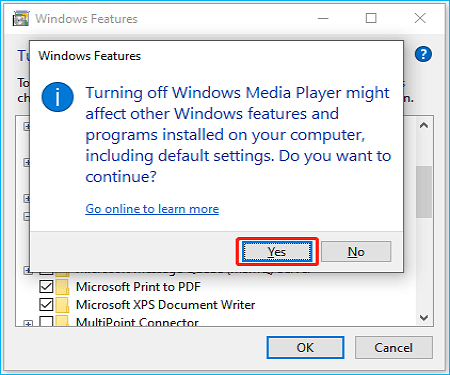Select the Microsoft Print to PDF item
The height and width of the screenshot is (375, 450).
[138, 287]
